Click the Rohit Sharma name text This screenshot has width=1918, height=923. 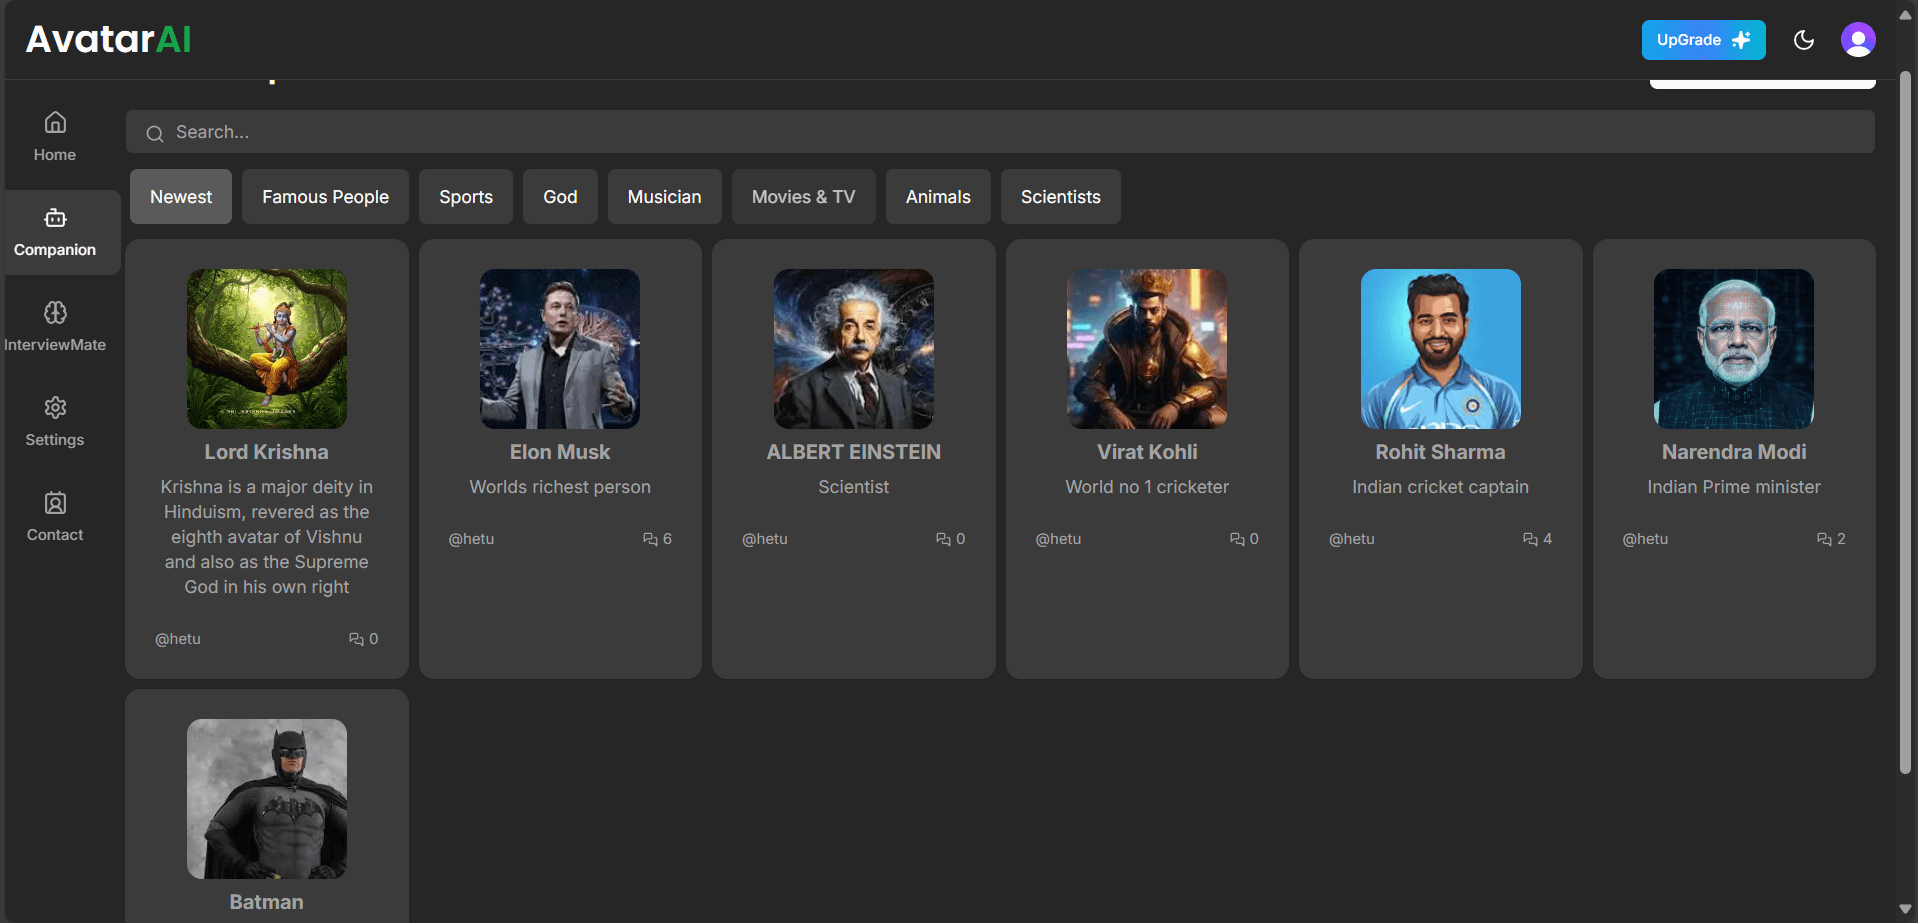(1441, 452)
